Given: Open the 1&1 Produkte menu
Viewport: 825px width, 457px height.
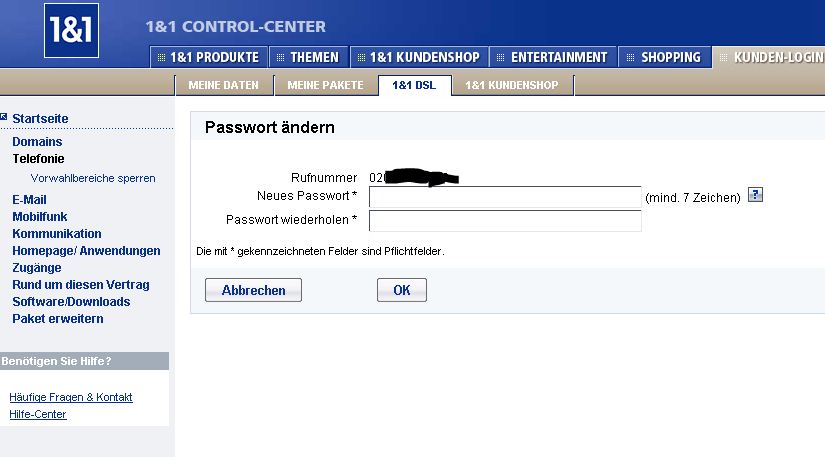Looking at the screenshot, I should tap(209, 58).
